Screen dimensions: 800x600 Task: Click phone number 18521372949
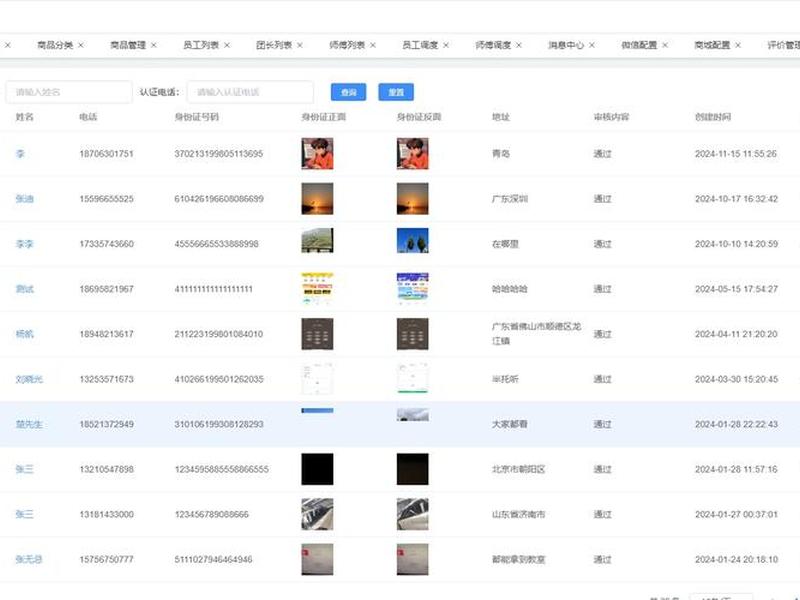(107, 424)
